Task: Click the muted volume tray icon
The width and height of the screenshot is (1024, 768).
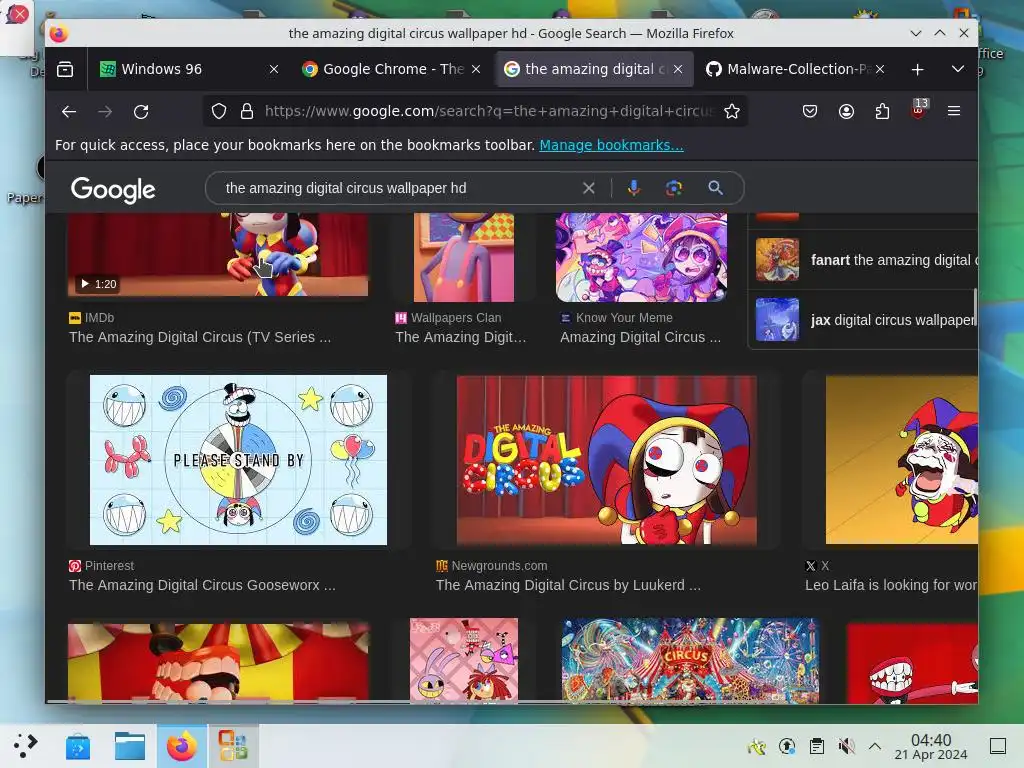Action: click(x=846, y=746)
